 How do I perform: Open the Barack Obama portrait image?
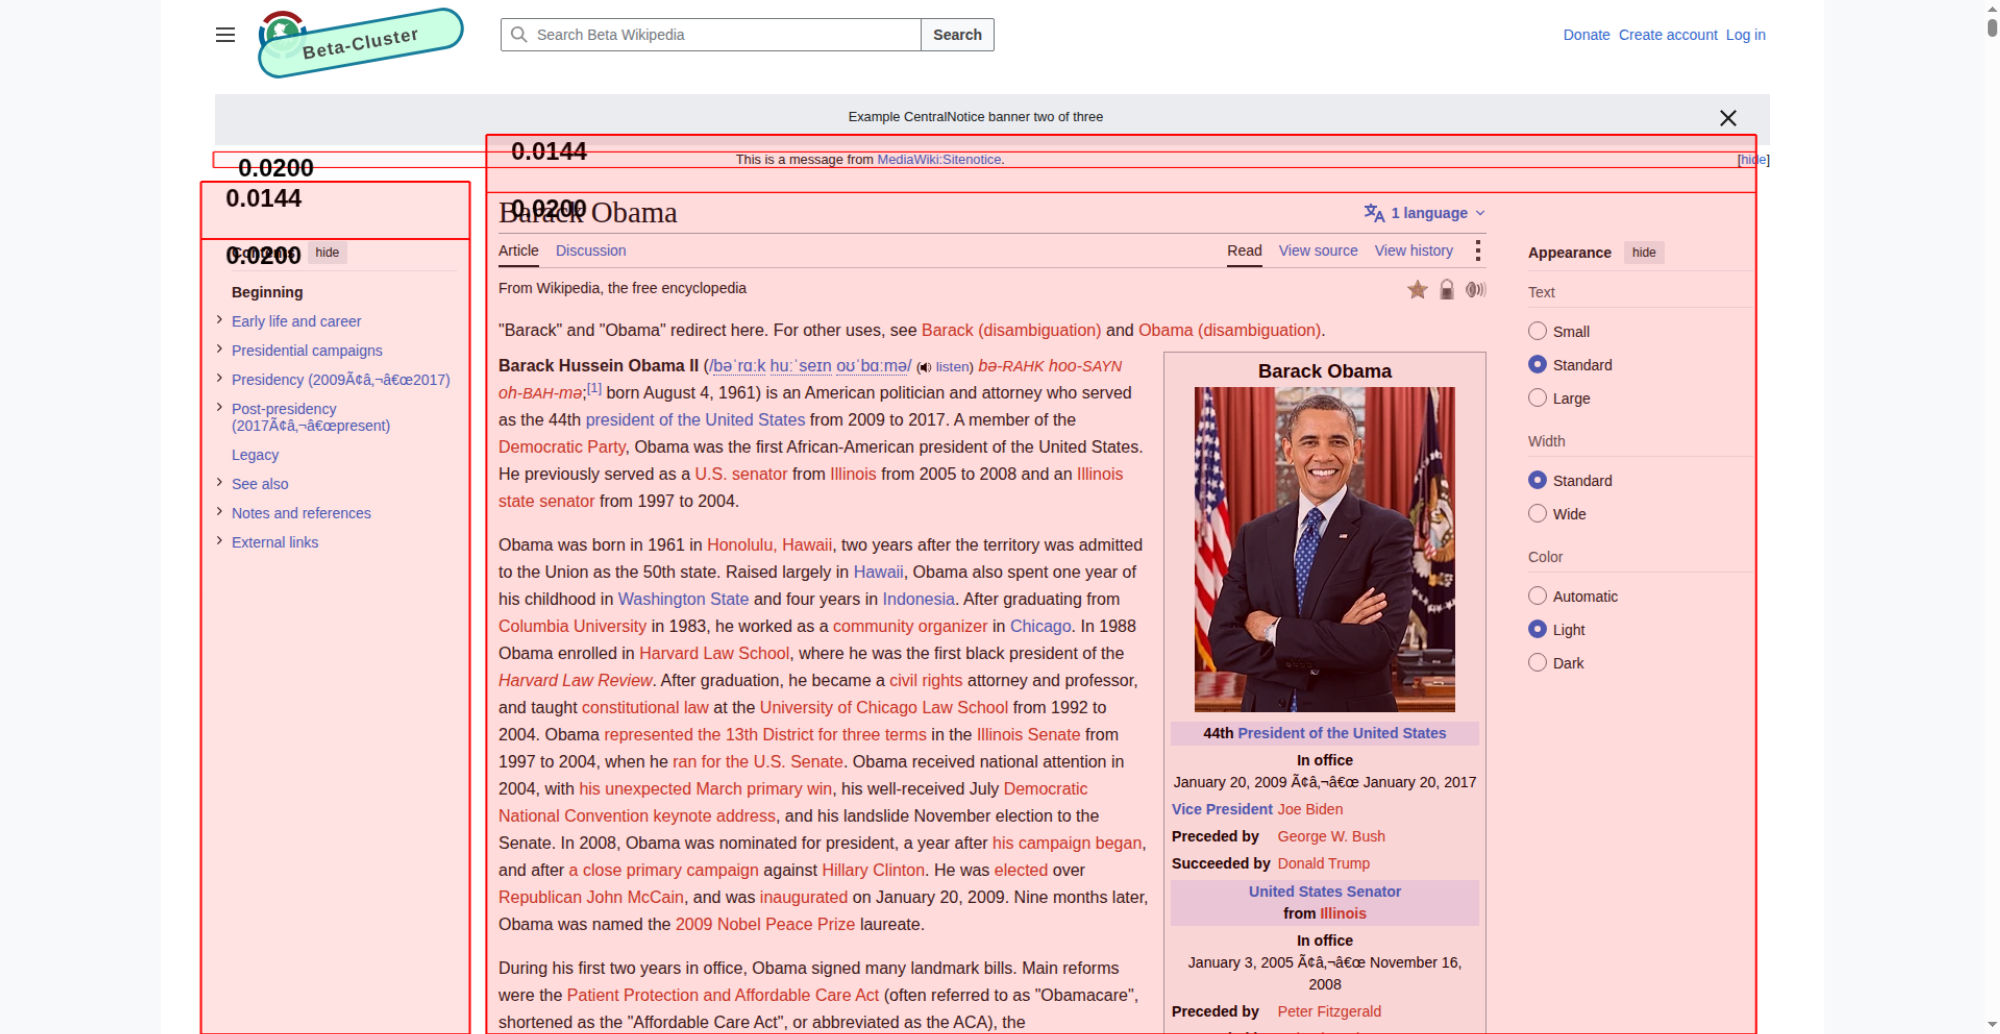[x=1324, y=549]
